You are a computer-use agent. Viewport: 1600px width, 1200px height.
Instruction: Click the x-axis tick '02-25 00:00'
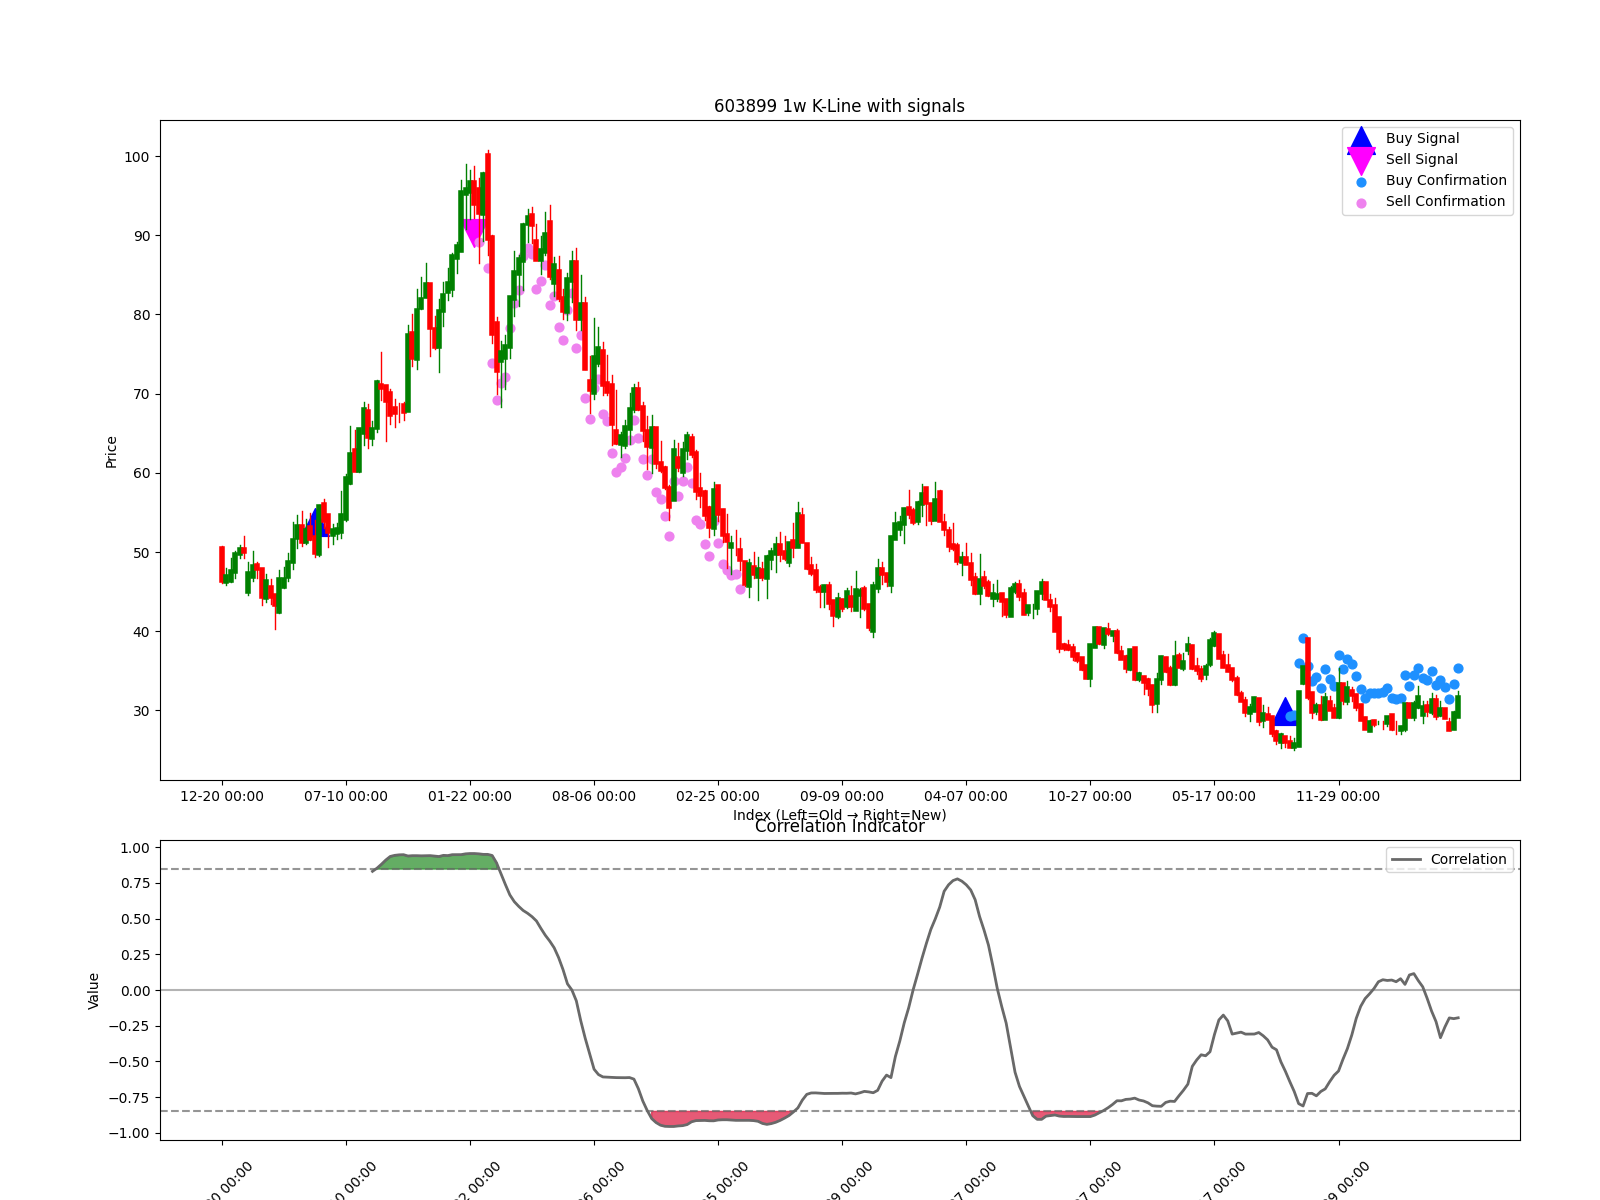718,796
